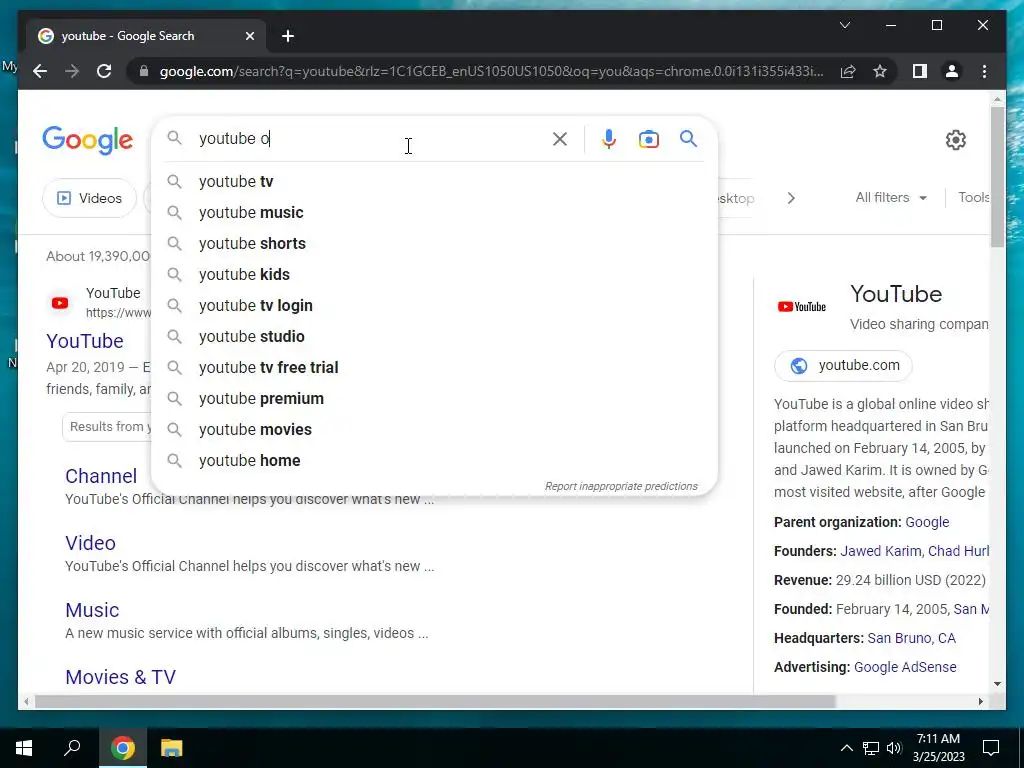Open Windows taskbar search
The width and height of the screenshot is (1024, 768).
72,748
